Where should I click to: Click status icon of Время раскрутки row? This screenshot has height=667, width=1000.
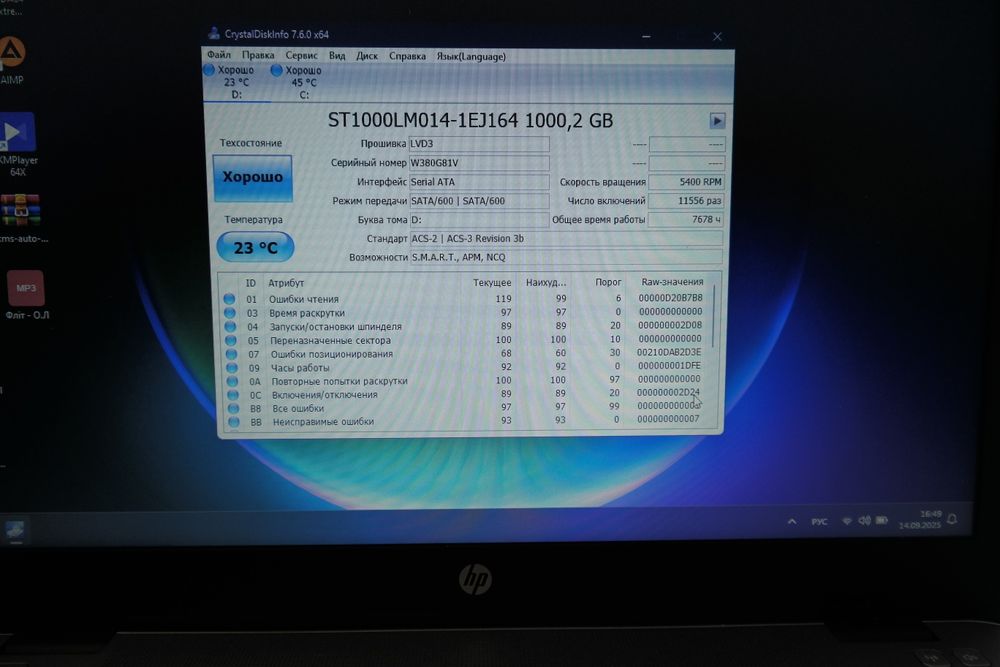coord(230,312)
